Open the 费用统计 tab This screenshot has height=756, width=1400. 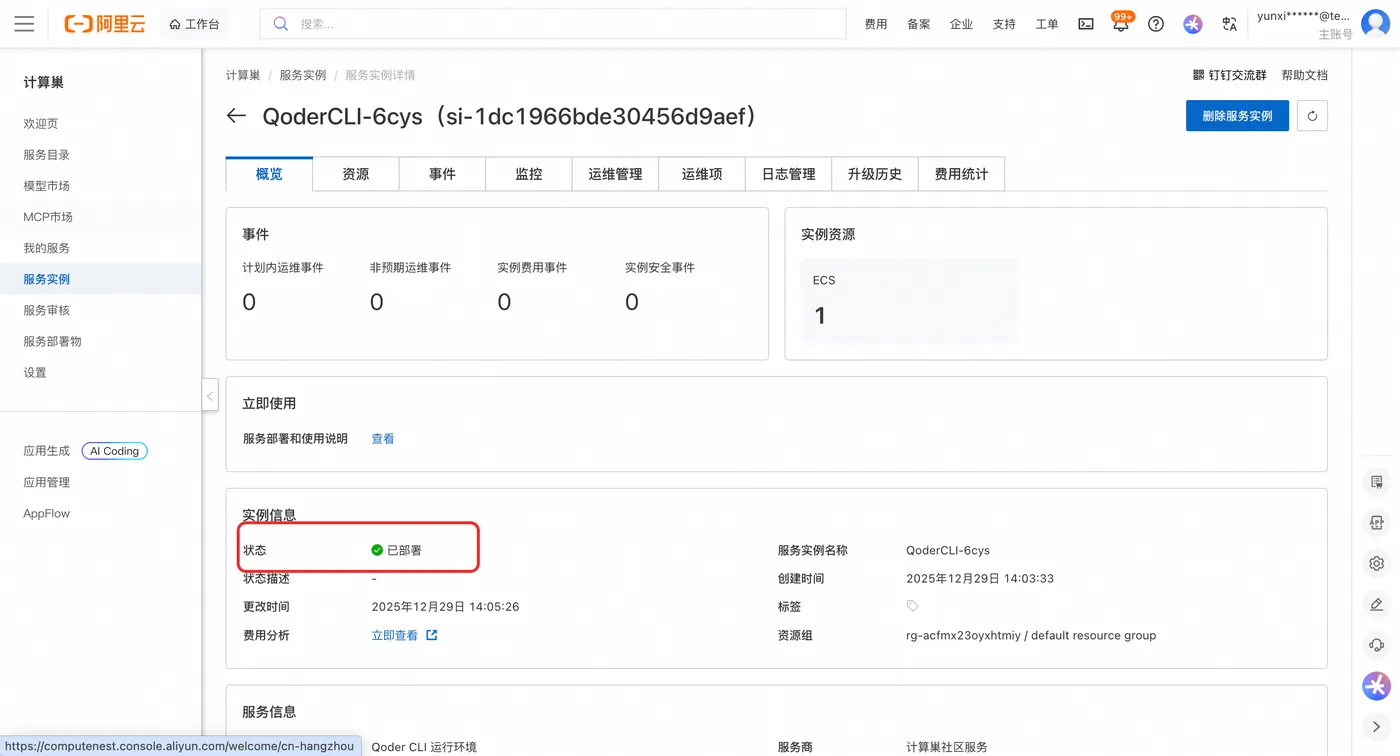961,174
